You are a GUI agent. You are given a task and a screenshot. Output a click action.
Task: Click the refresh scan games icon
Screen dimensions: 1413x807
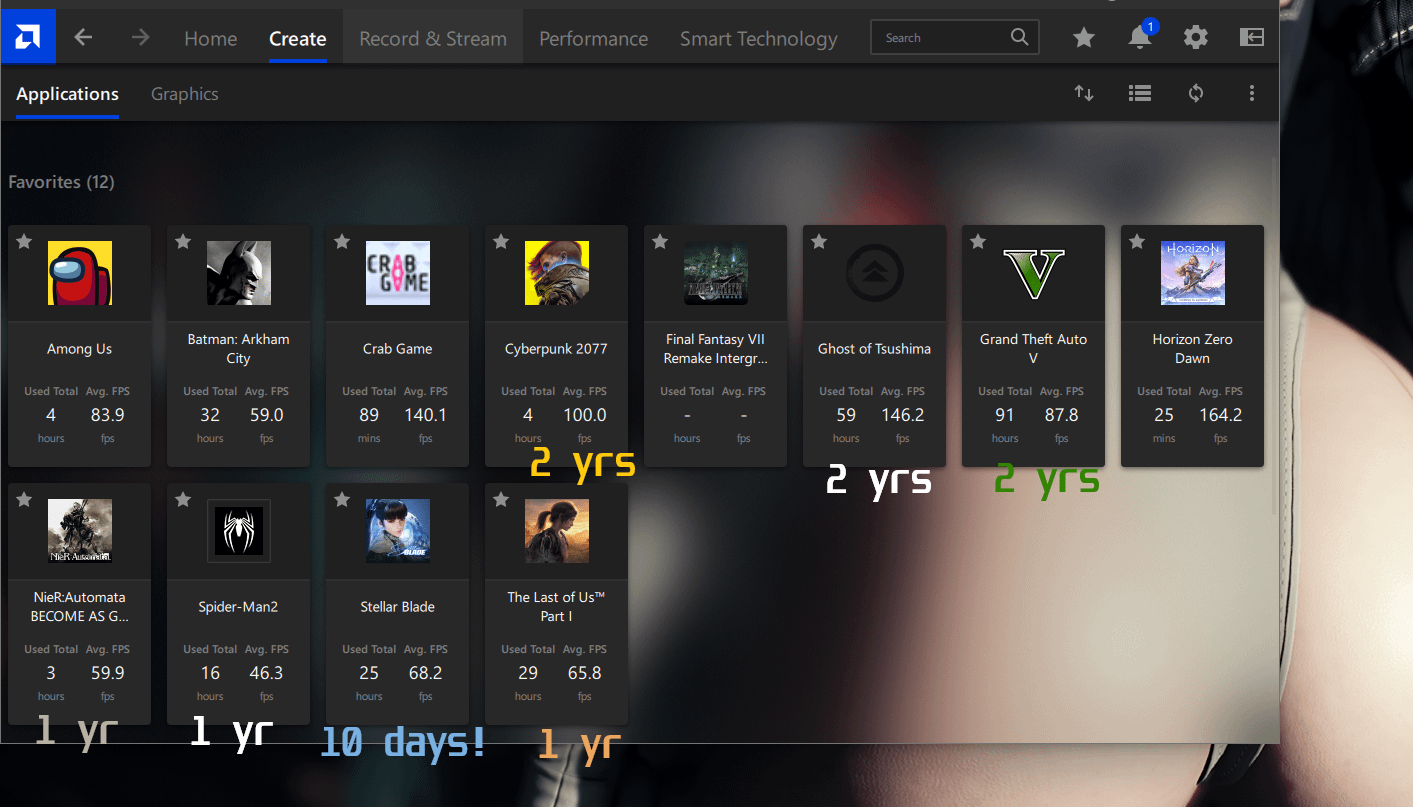[1196, 93]
